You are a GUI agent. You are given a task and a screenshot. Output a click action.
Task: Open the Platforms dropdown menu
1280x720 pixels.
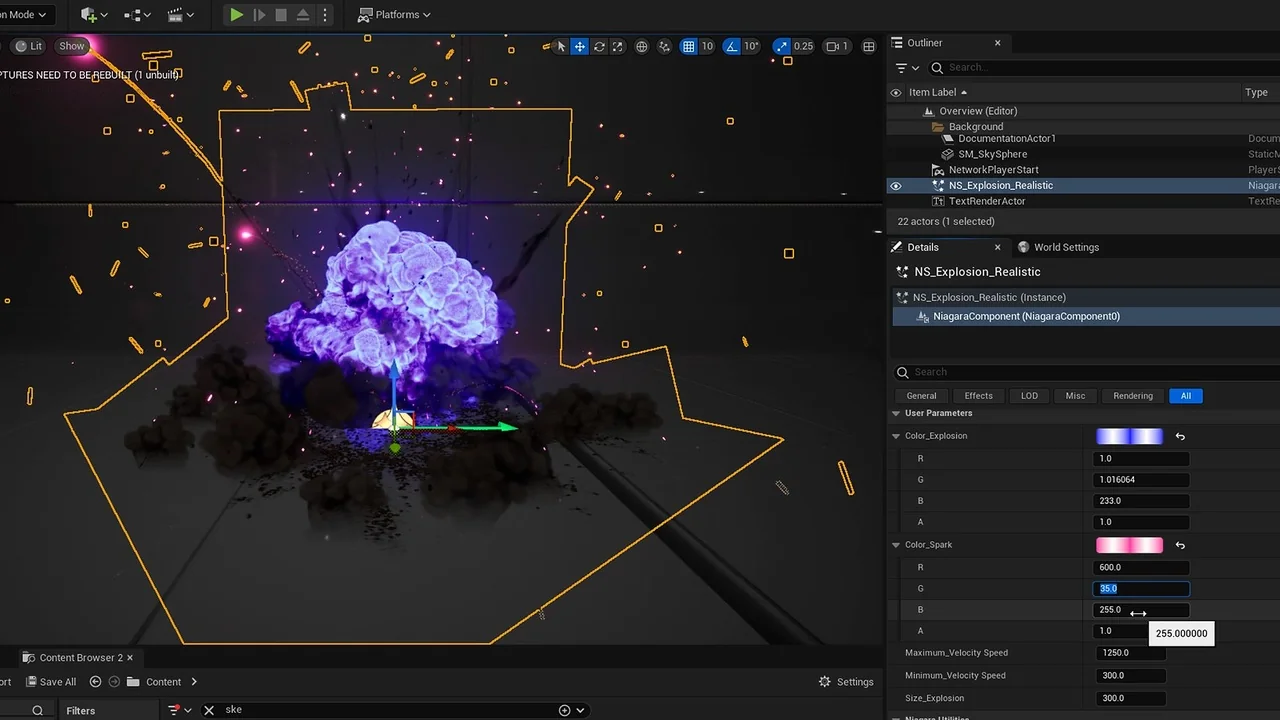pos(395,15)
